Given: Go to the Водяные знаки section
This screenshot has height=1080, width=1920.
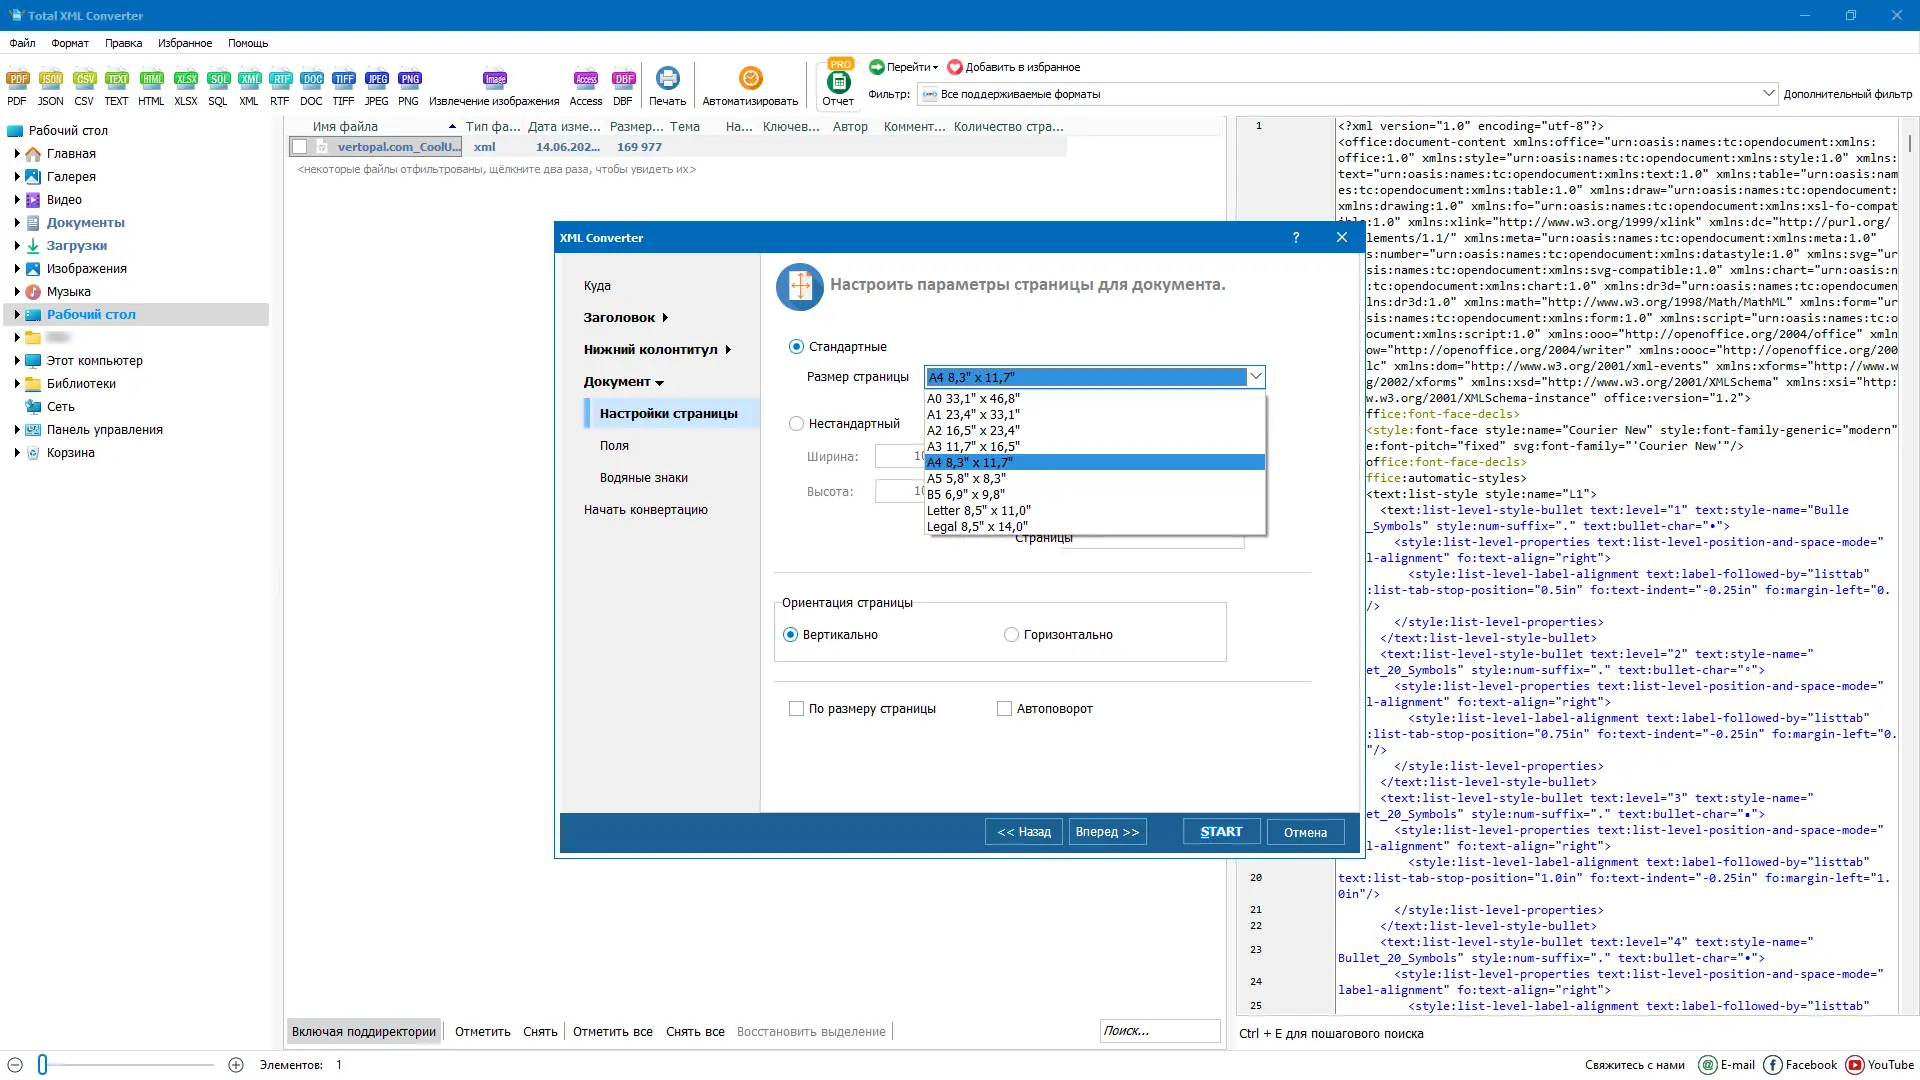Looking at the screenshot, I should [x=643, y=478].
